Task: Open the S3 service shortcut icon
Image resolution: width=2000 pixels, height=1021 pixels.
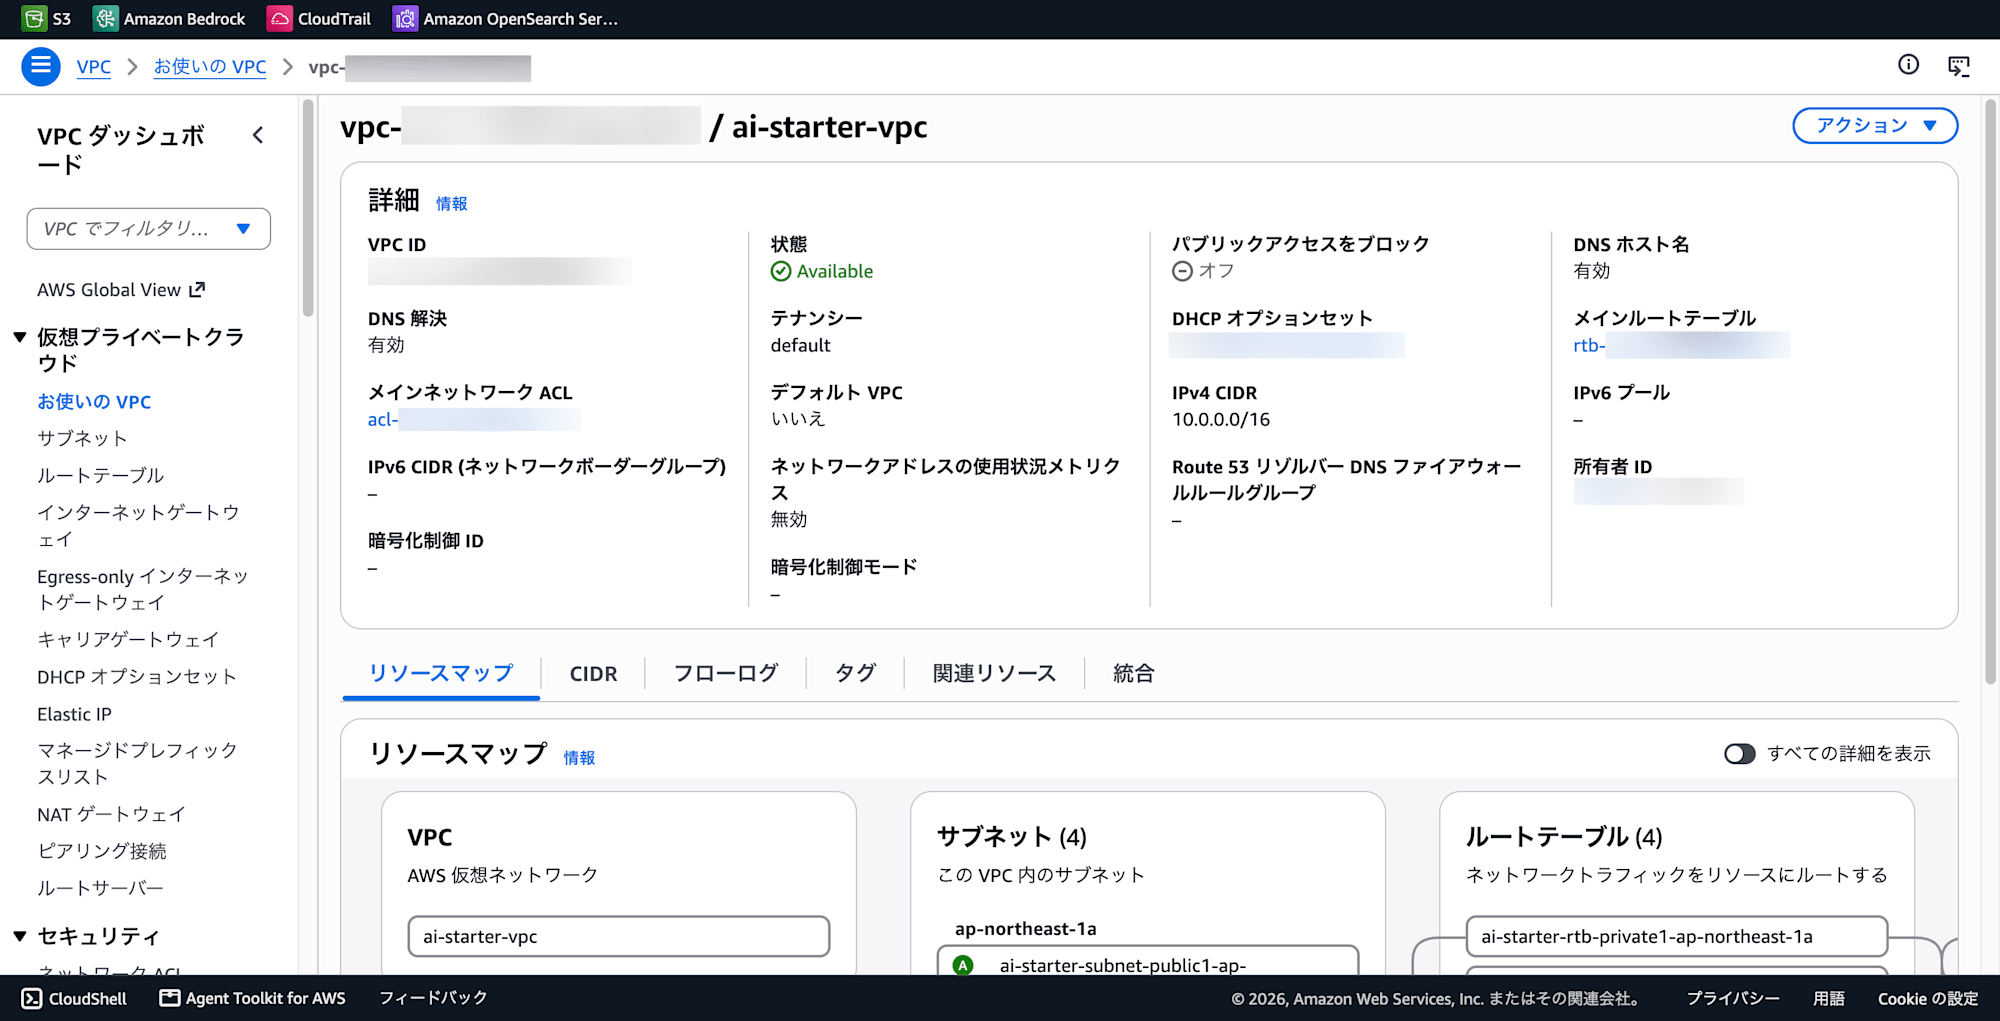Action: [x=34, y=18]
